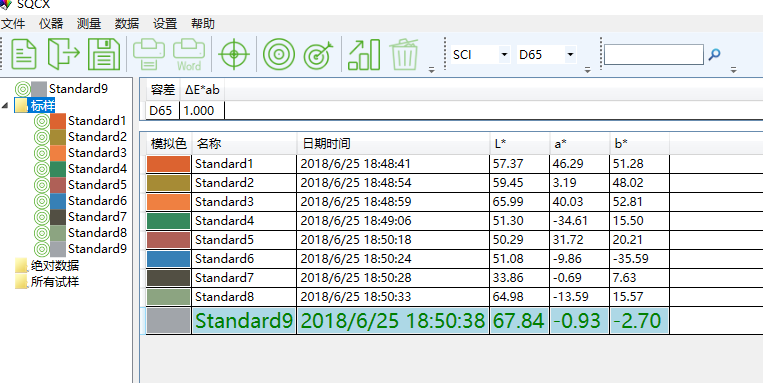Click b* value -35.59
Viewport: 763px width, 383px height.
point(639,259)
